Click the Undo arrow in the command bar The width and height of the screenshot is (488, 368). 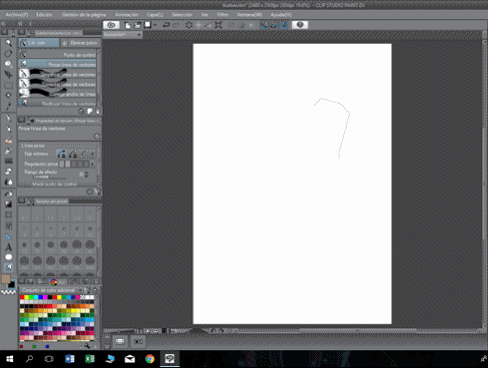pos(166,25)
